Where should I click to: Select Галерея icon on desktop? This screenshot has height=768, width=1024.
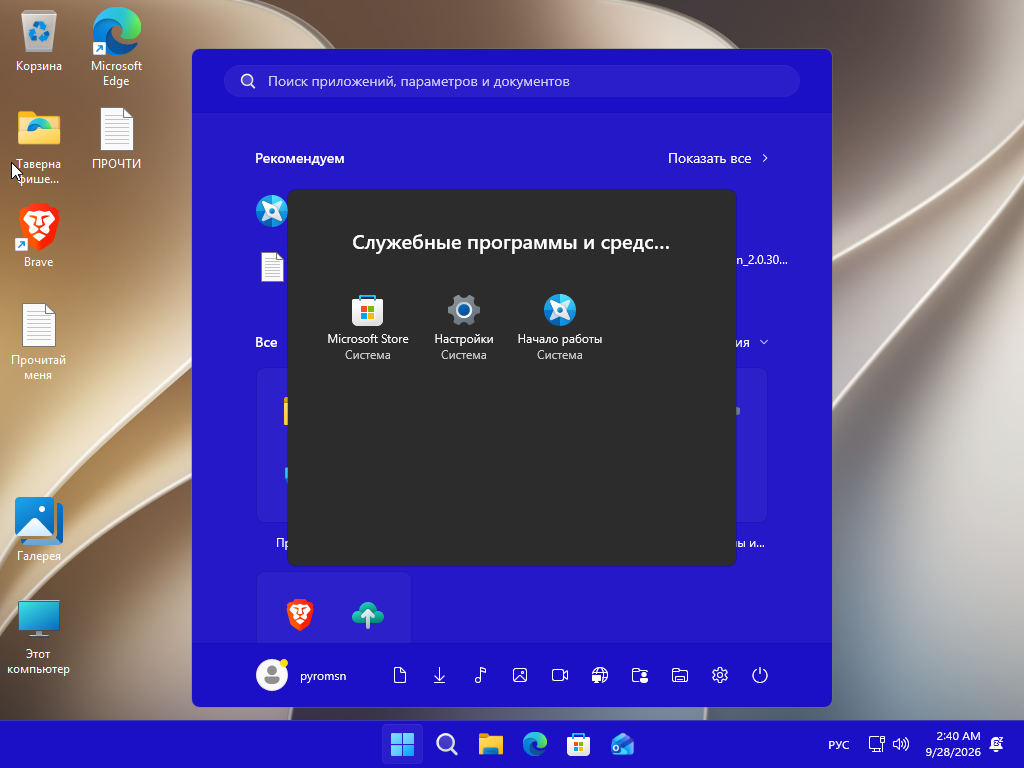[x=39, y=529]
